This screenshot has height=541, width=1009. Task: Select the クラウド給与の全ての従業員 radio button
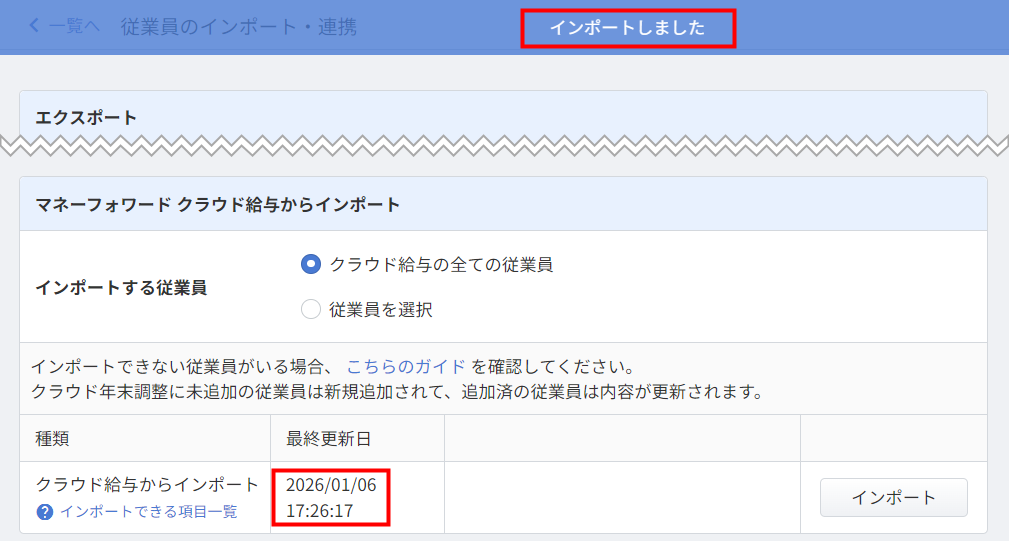click(311, 265)
